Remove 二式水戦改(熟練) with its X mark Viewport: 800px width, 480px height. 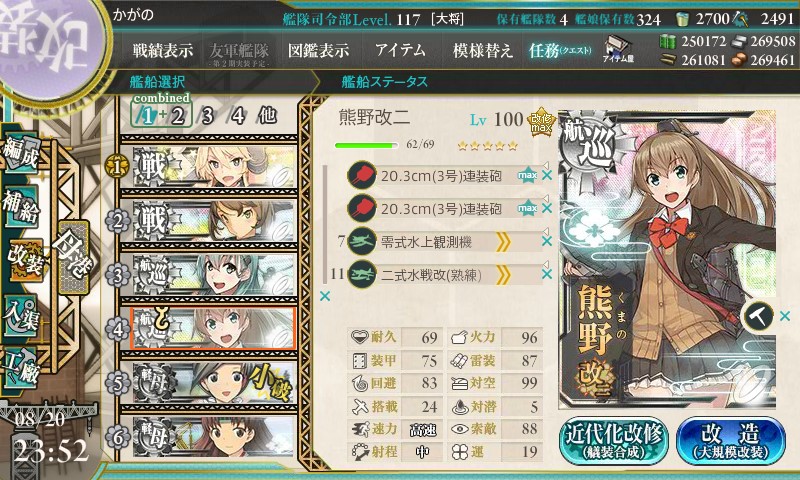tap(547, 274)
